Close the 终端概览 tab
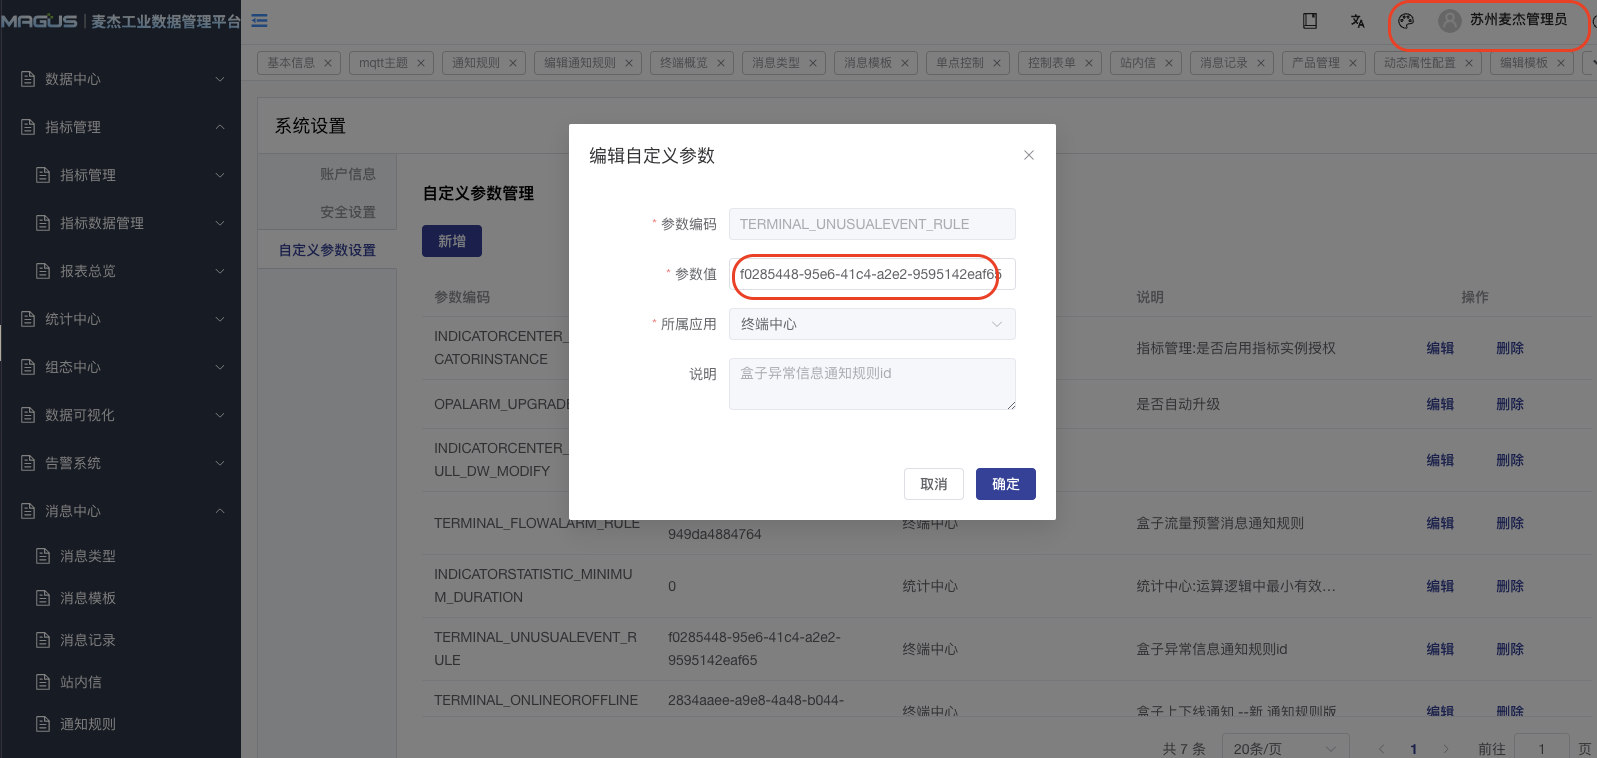Image resolution: width=1597 pixels, height=758 pixels. tap(721, 63)
